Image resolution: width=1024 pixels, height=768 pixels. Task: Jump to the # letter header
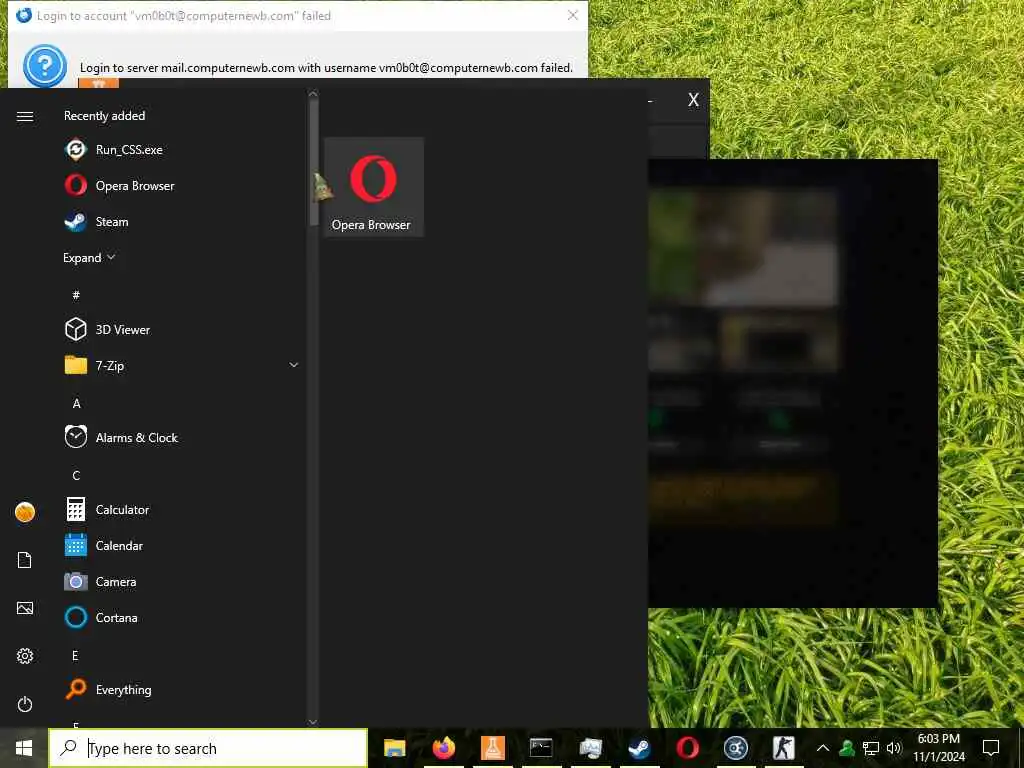pyautogui.click(x=76, y=295)
